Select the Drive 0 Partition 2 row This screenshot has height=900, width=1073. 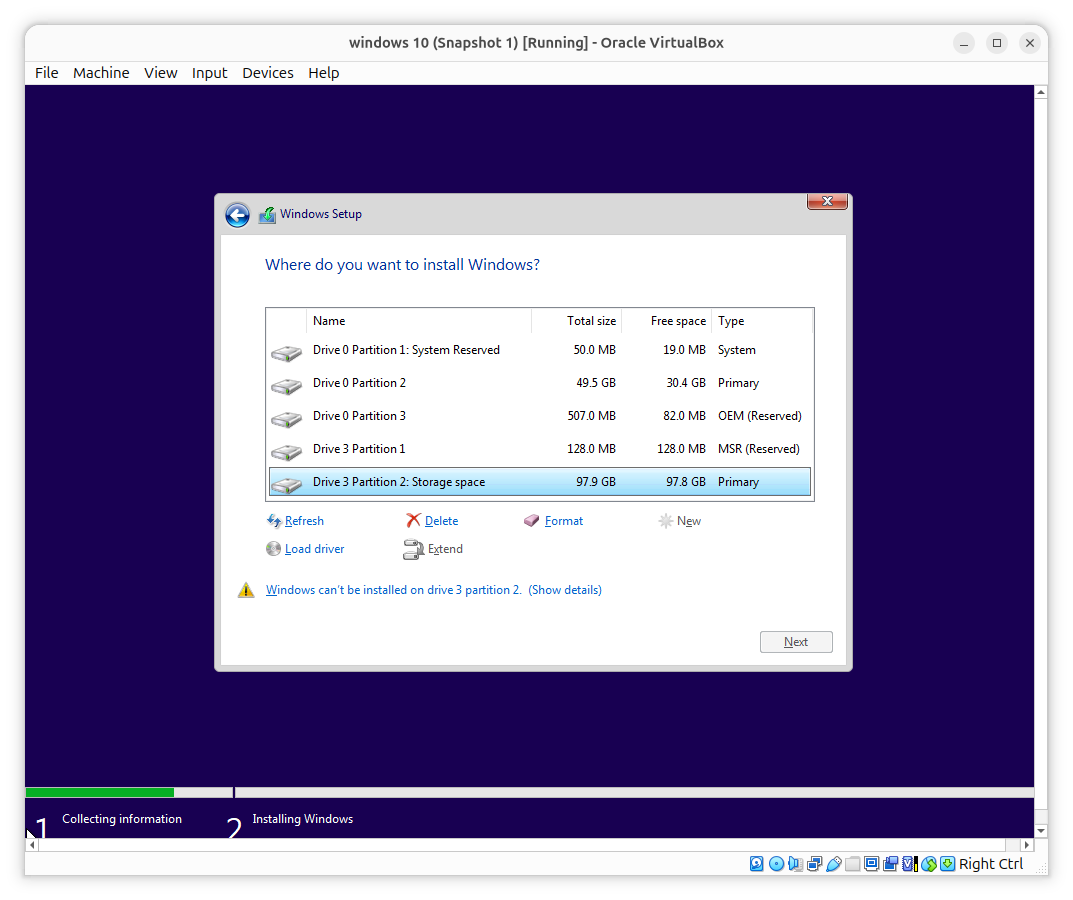click(540, 383)
